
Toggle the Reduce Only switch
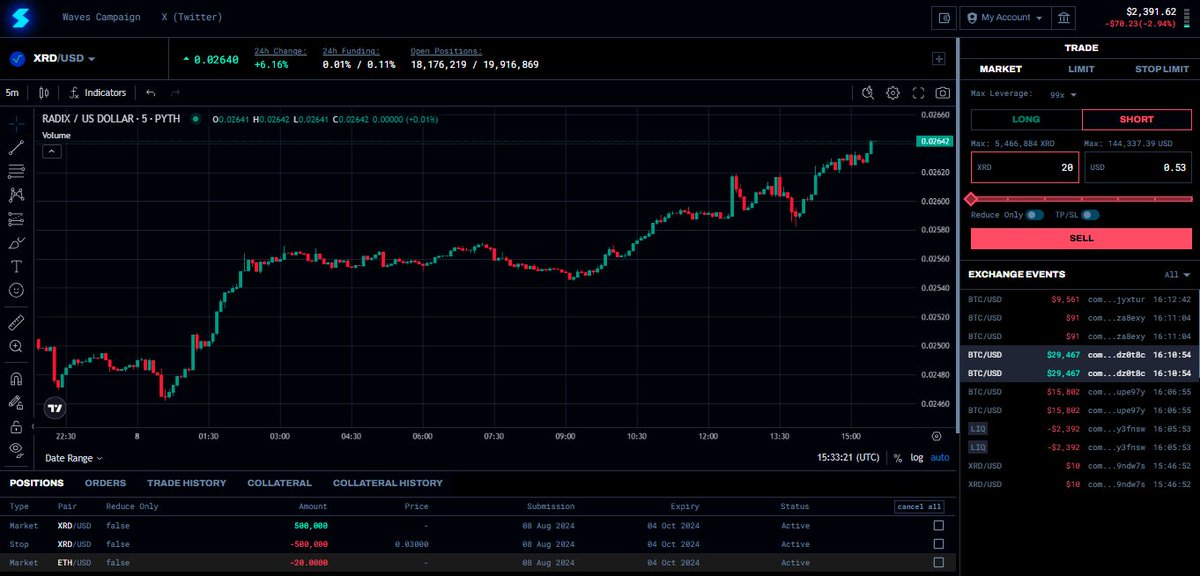pyautogui.click(x=1034, y=215)
